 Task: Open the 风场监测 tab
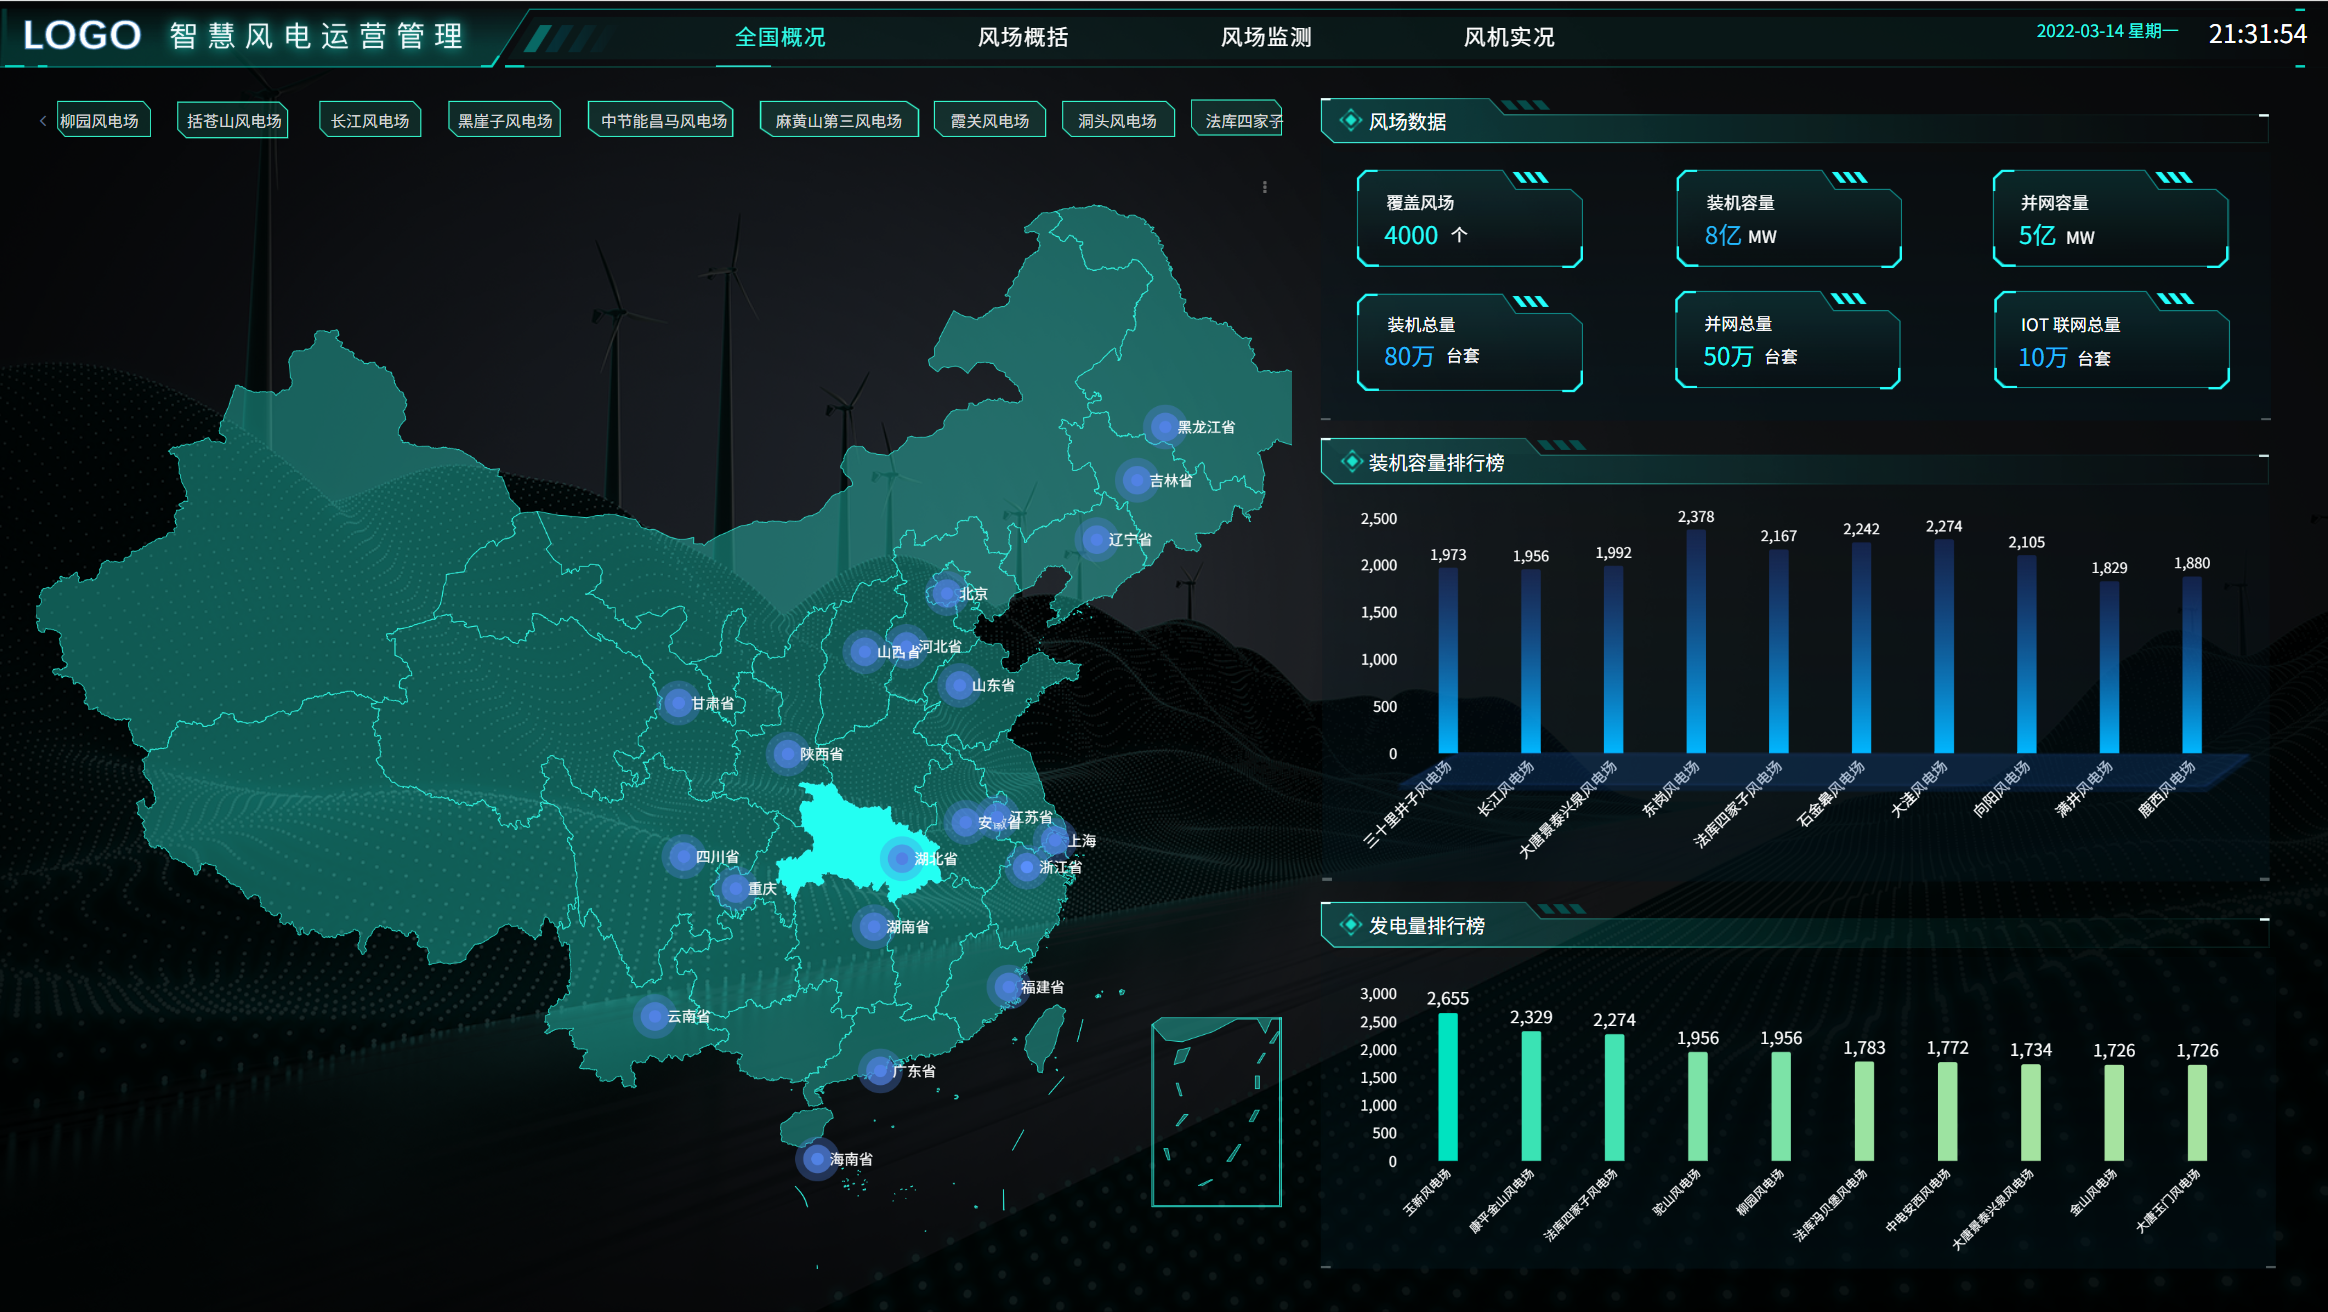tap(1266, 37)
